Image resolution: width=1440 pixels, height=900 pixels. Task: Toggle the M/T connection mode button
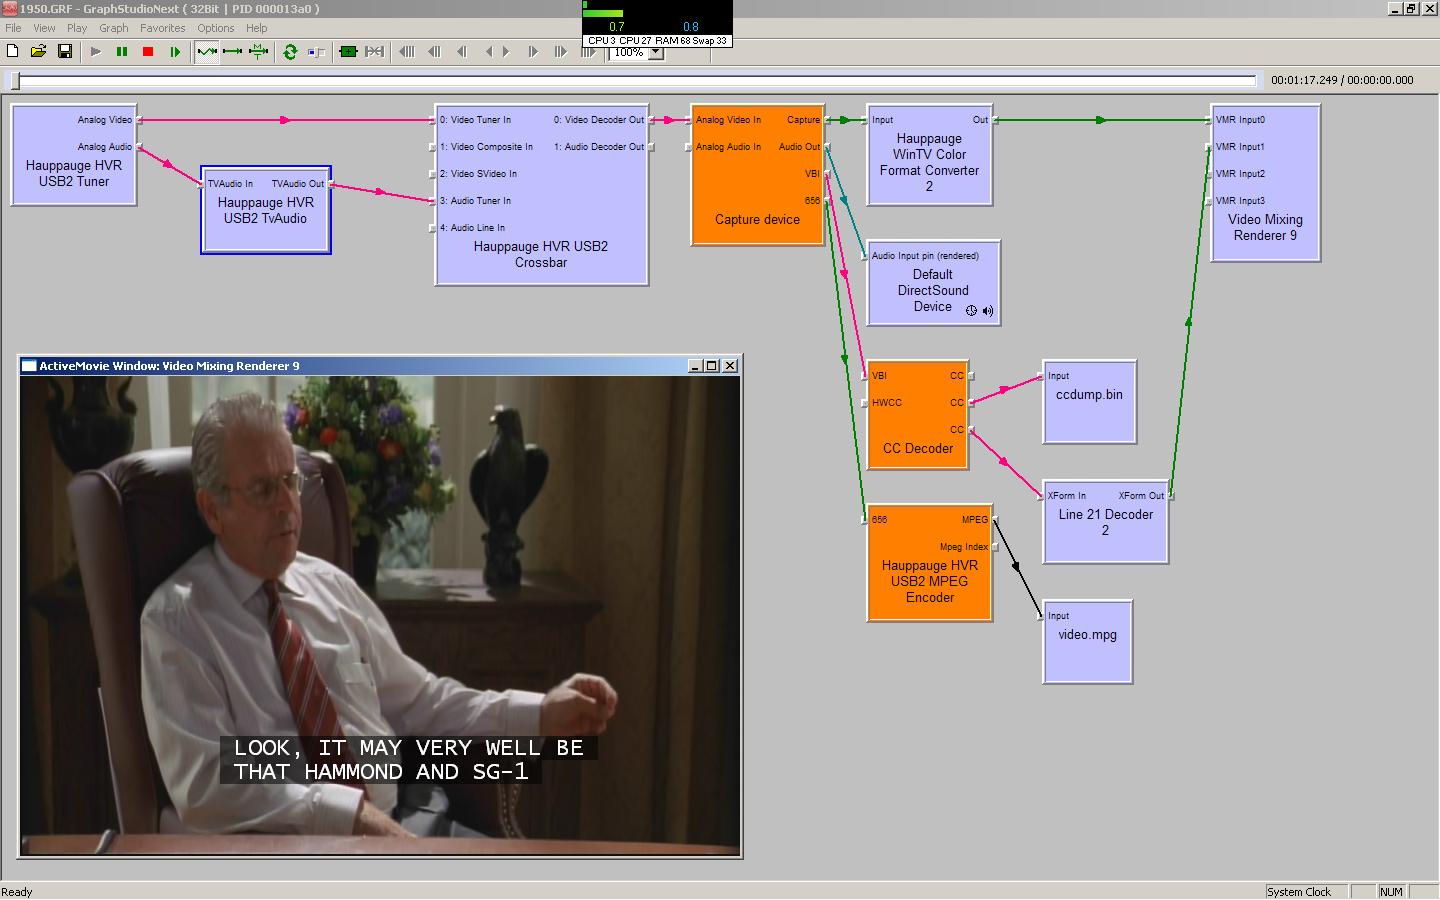(x=258, y=51)
